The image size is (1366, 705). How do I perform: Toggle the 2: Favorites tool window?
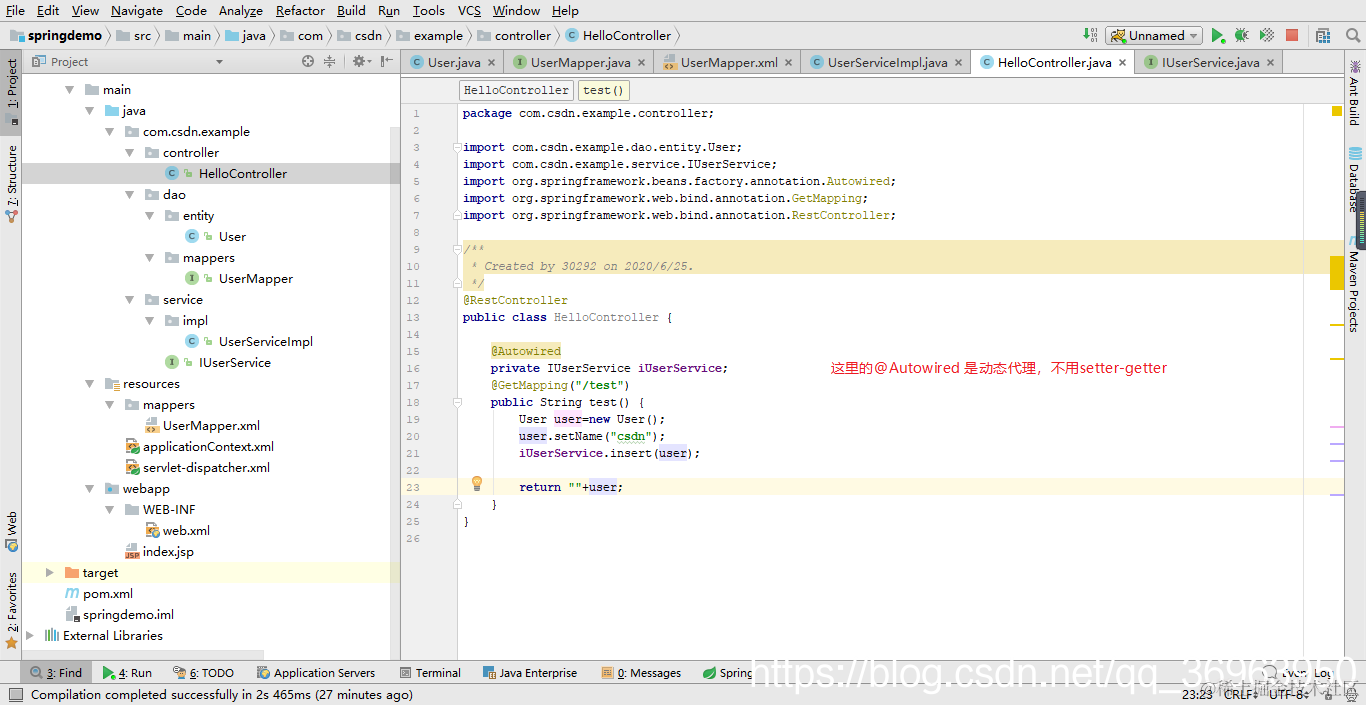[11, 610]
